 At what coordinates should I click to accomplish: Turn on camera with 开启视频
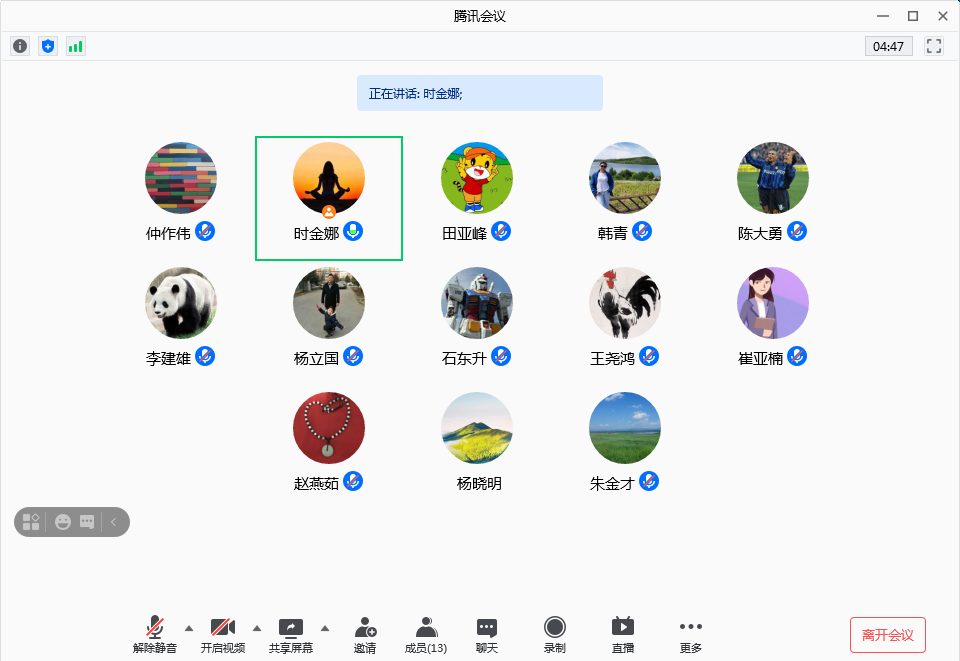pyautogui.click(x=222, y=634)
